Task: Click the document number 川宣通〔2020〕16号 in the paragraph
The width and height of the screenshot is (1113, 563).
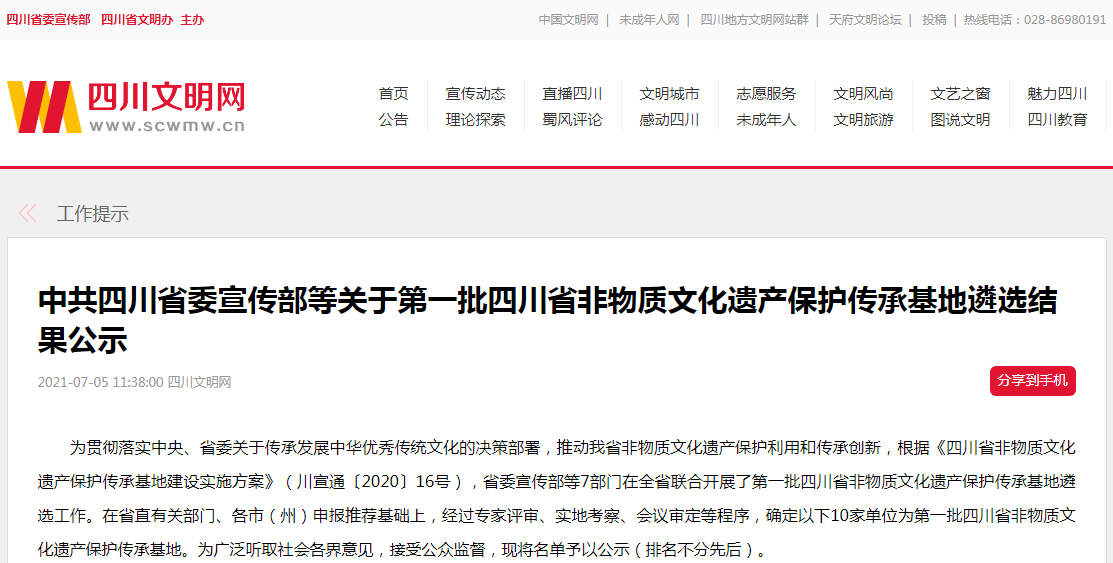Action: (x=373, y=481)
